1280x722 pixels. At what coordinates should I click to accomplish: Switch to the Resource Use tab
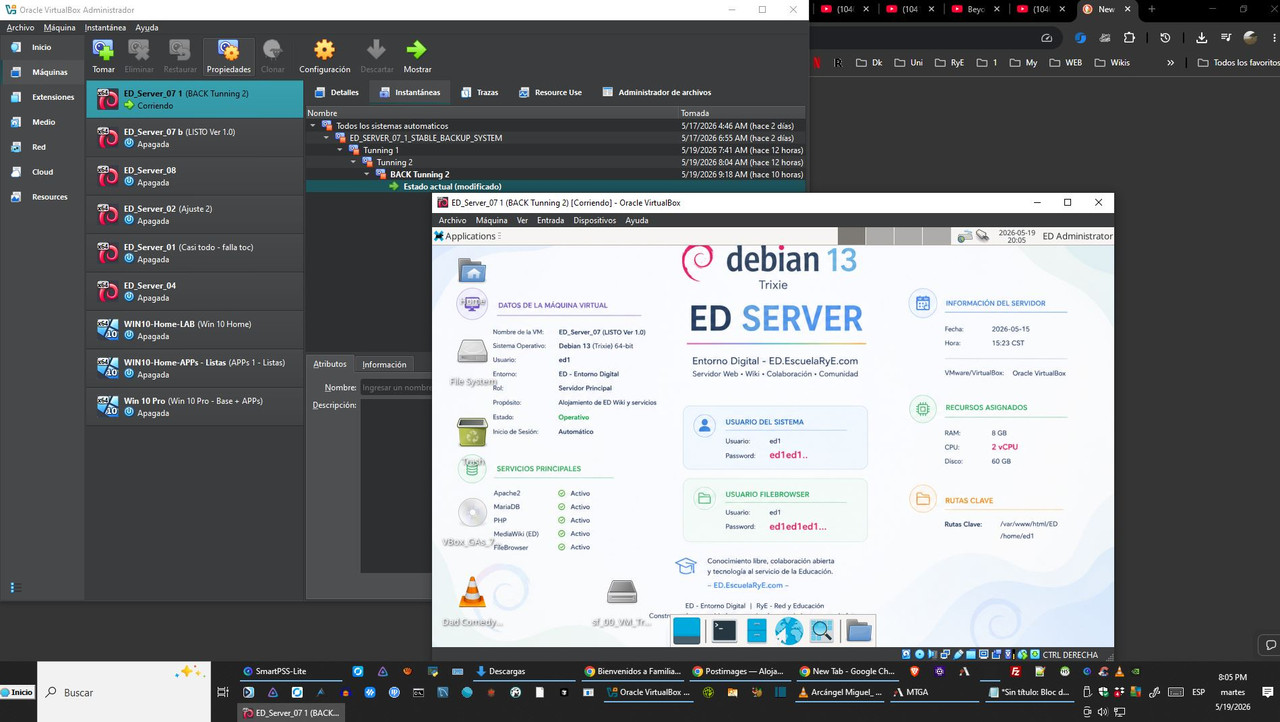pos(550,92)
